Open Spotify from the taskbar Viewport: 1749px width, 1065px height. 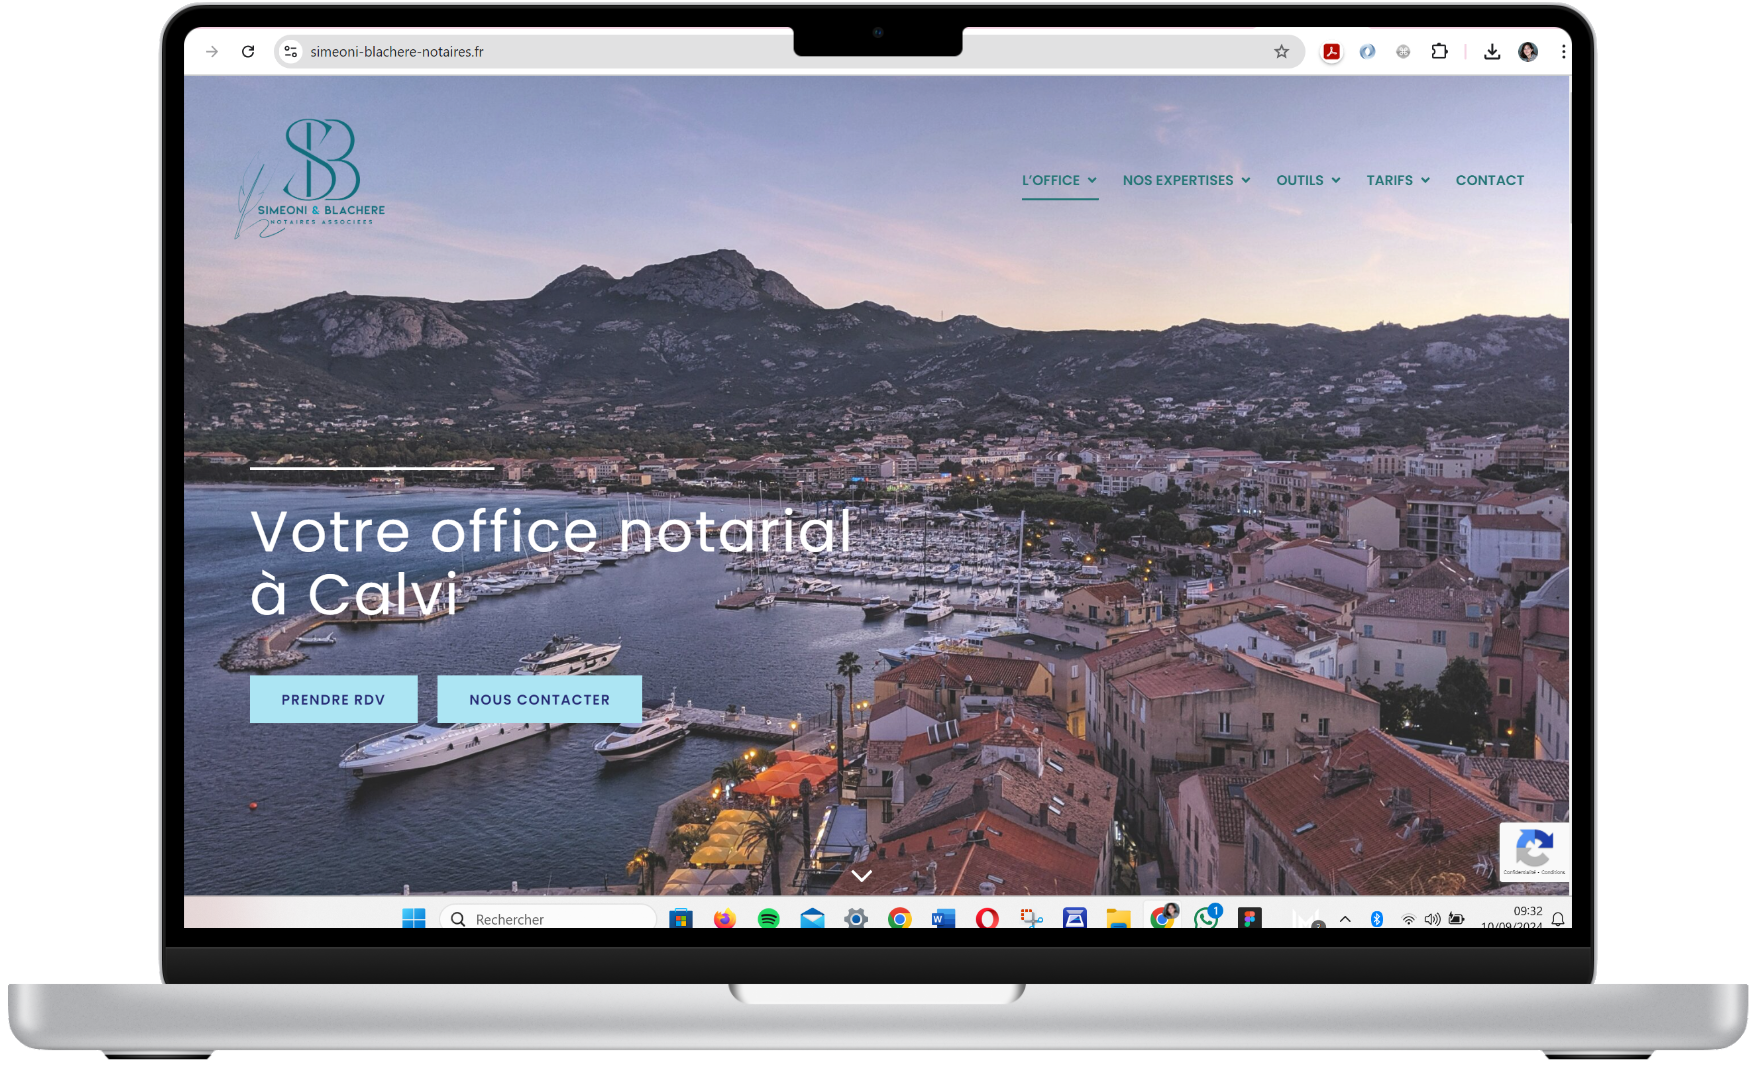click(768, 918)
